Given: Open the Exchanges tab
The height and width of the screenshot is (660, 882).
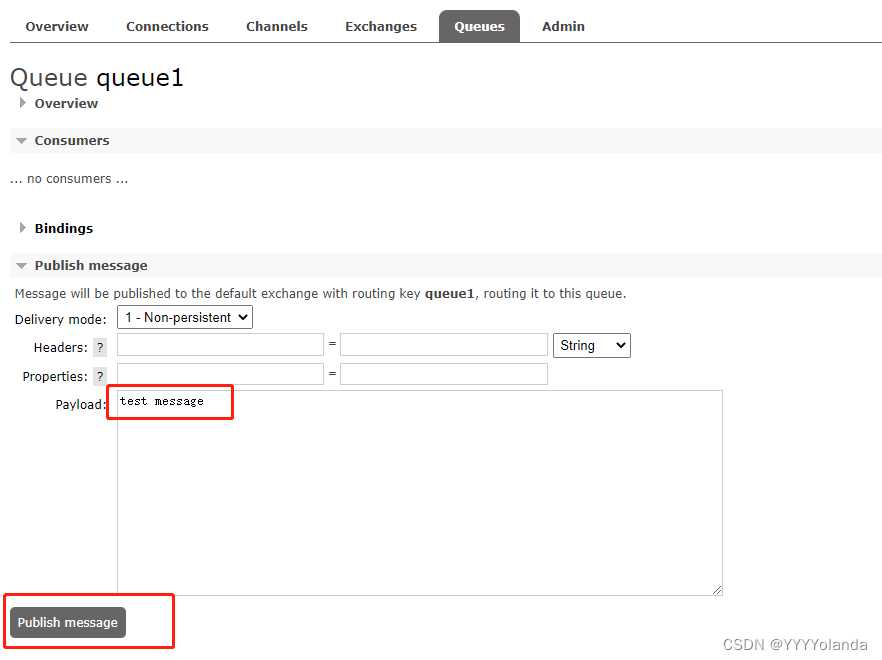Looking at the screenshot, I should tap(381, 26).
